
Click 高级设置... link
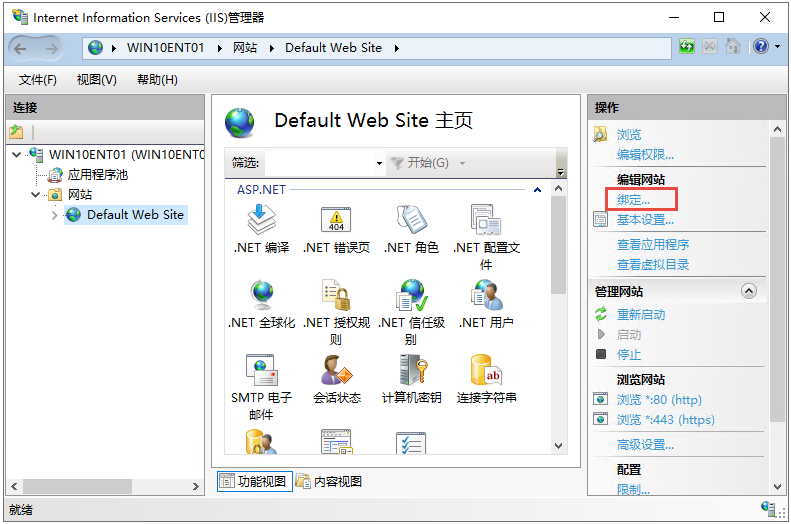(x=645, y=445)
